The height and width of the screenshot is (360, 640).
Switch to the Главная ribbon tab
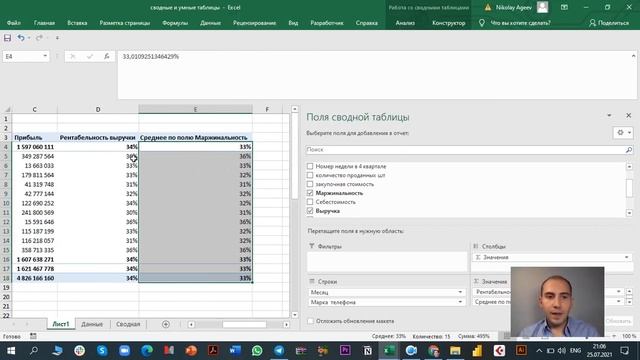click(x=44, y=23)
